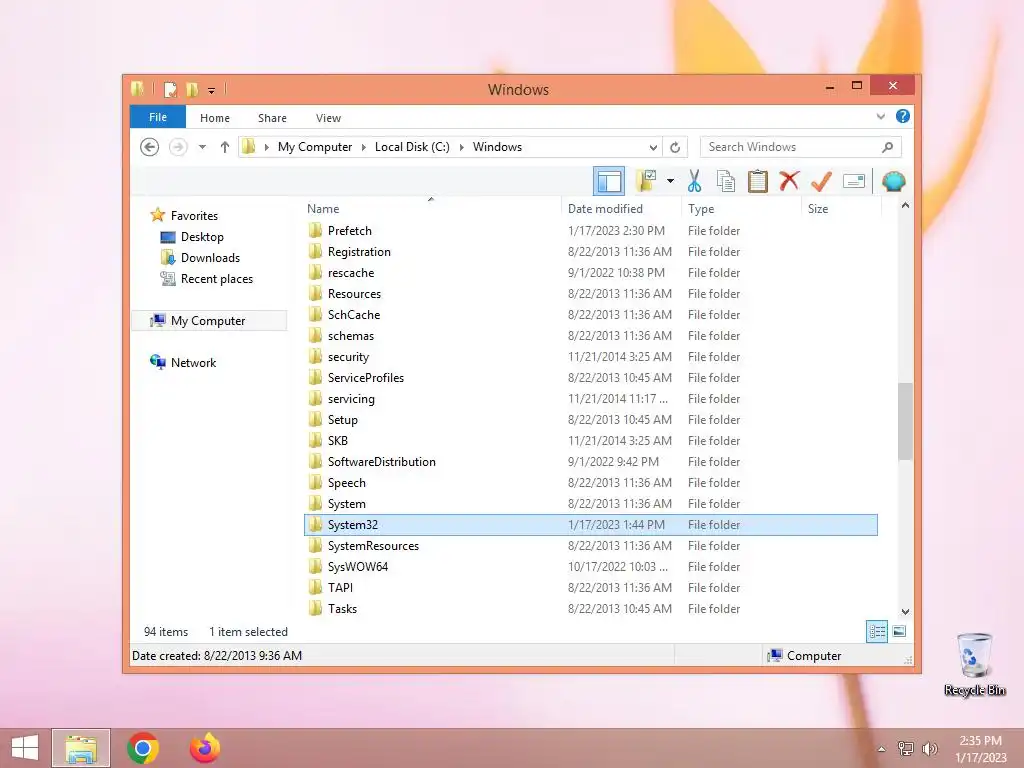The height and width of the screenshot is (768, 1024).
Task: Copy with the two-pages icon
Action: coord(726,181)
